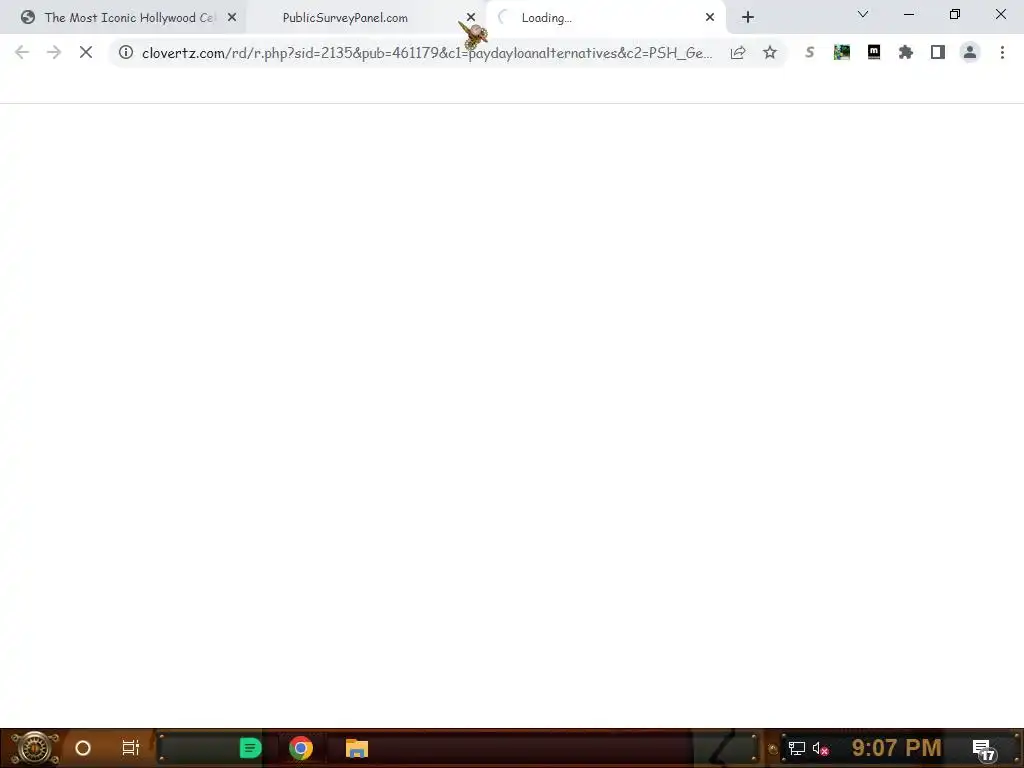
Task: Minimize the Chrome window
Action: [x=908, y=14]
